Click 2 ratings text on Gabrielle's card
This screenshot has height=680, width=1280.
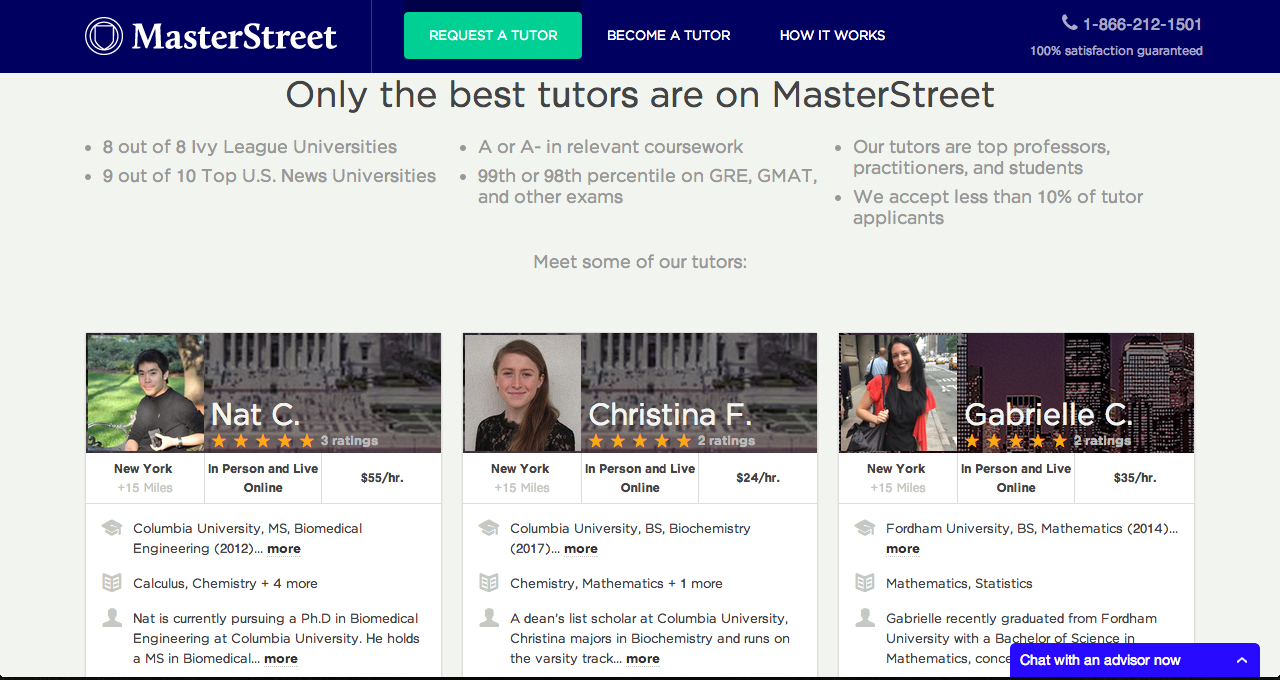click(1102, 441)
